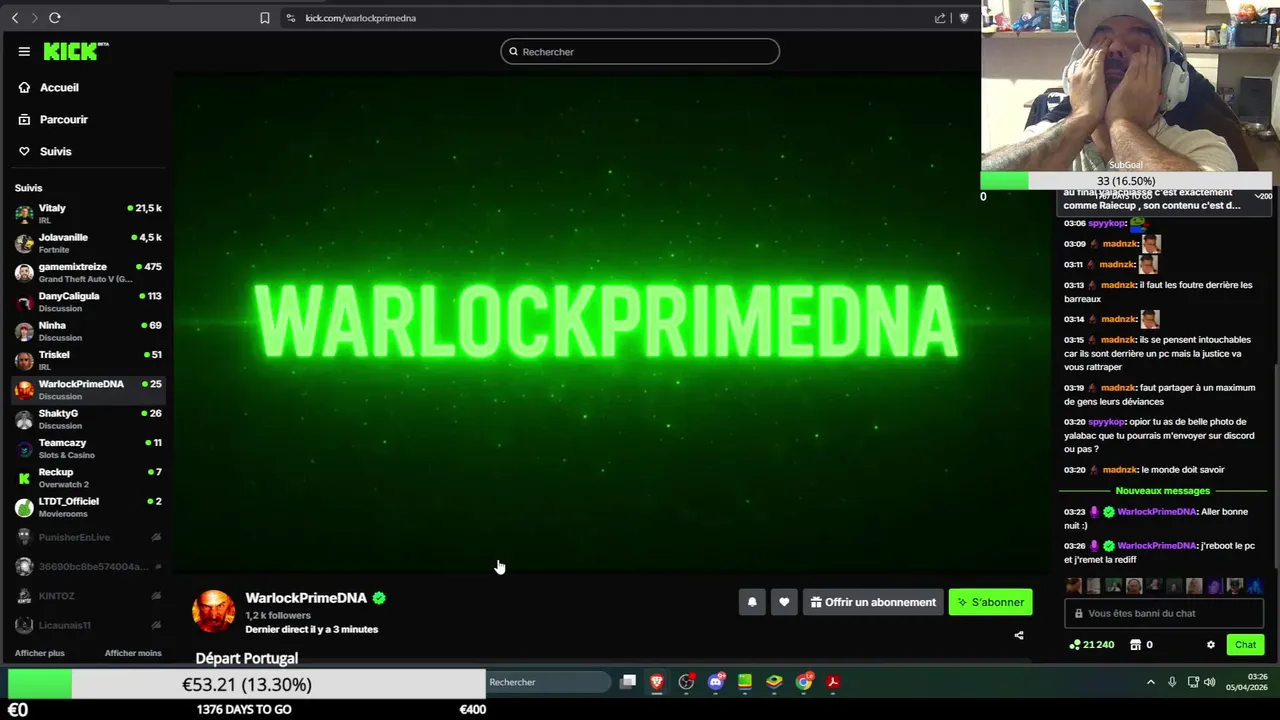Click the green Chat button
1280x720 pixels.
1245,645
